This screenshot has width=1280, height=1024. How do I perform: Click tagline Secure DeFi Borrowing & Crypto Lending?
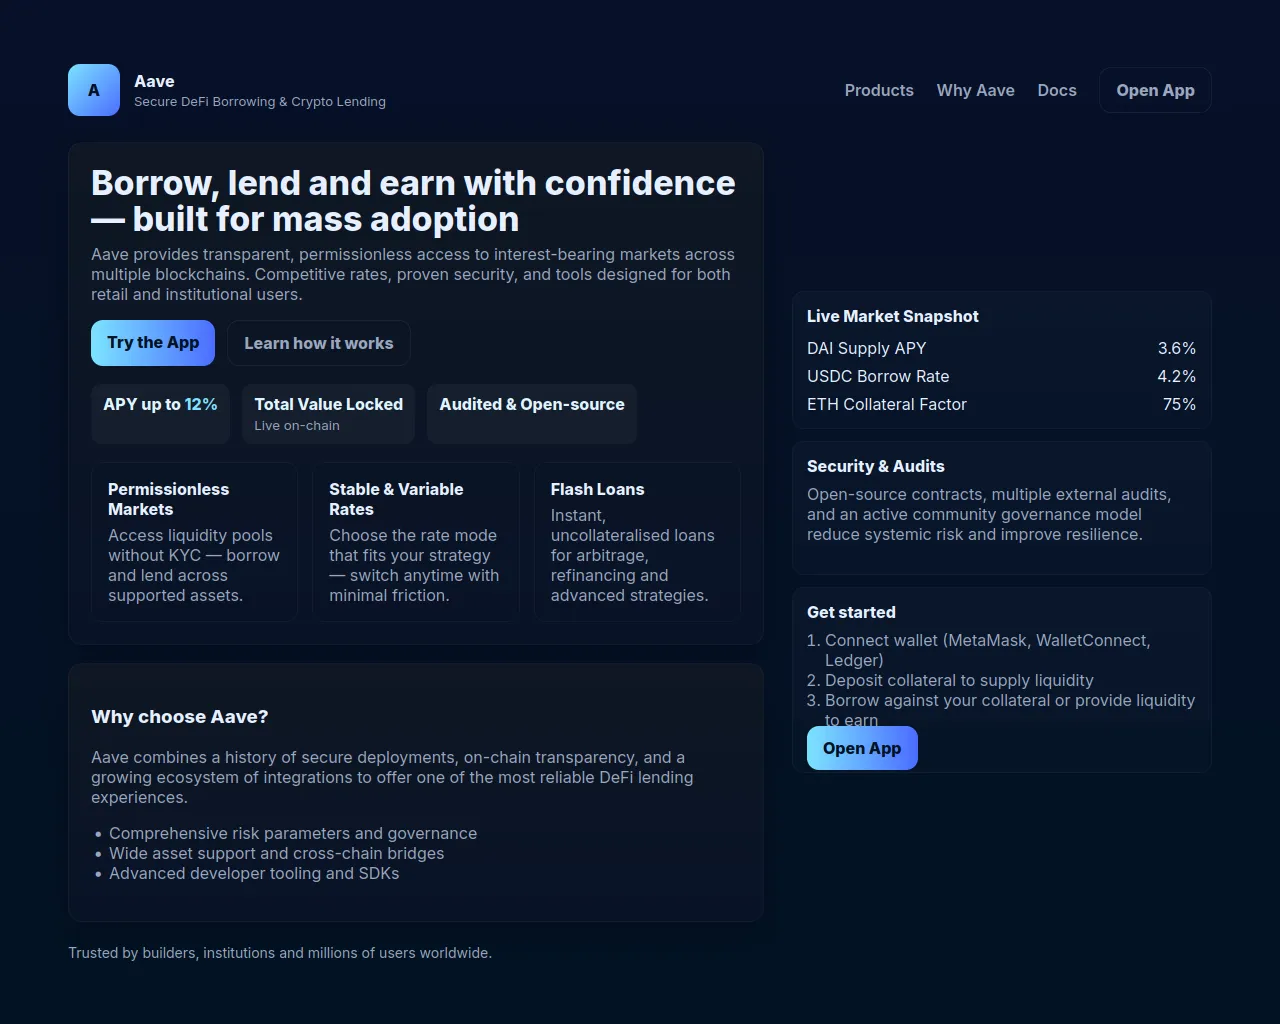260,102
